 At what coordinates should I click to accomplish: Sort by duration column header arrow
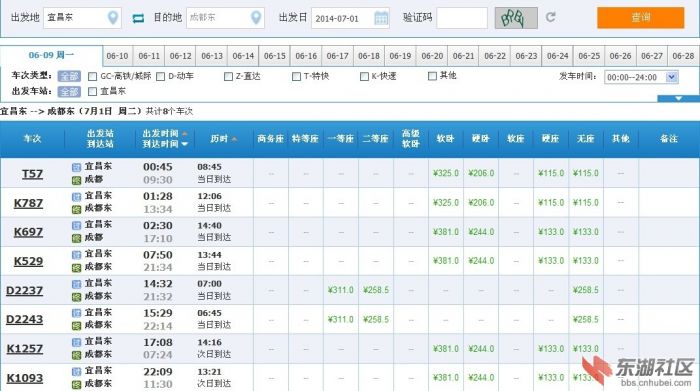[x=234, y=139]
